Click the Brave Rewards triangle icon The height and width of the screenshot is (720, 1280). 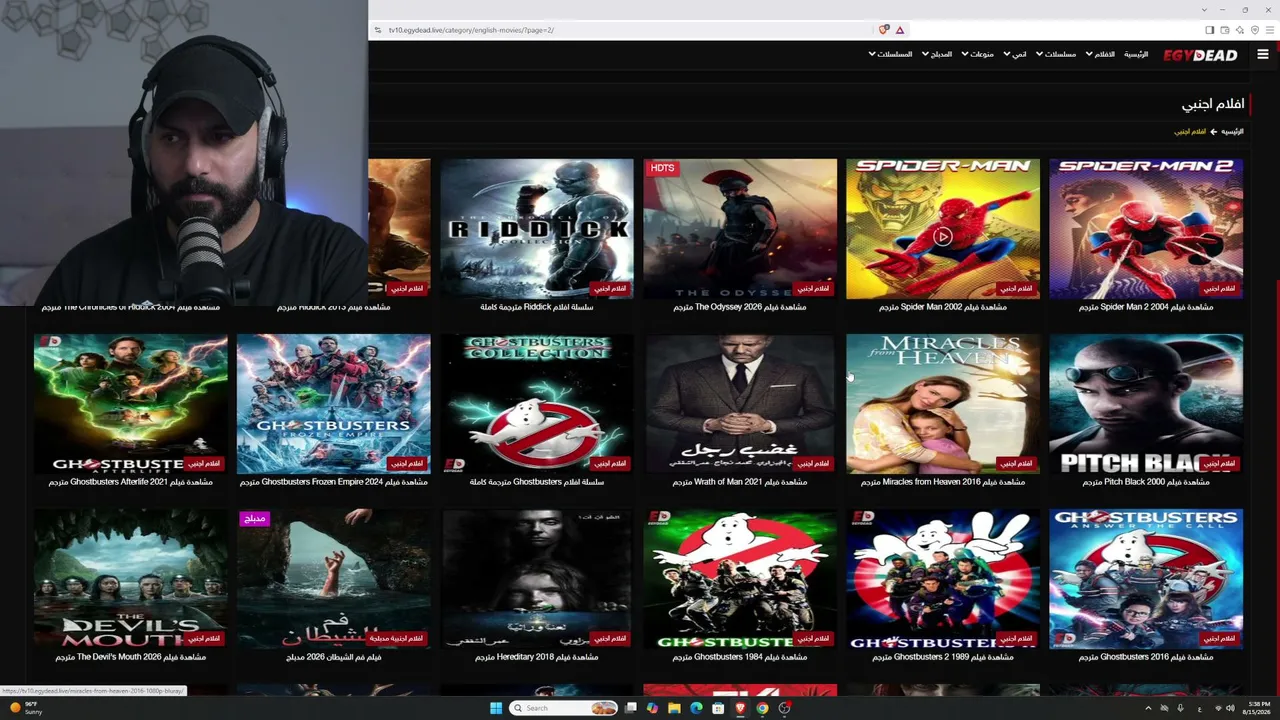coord(900,30)
